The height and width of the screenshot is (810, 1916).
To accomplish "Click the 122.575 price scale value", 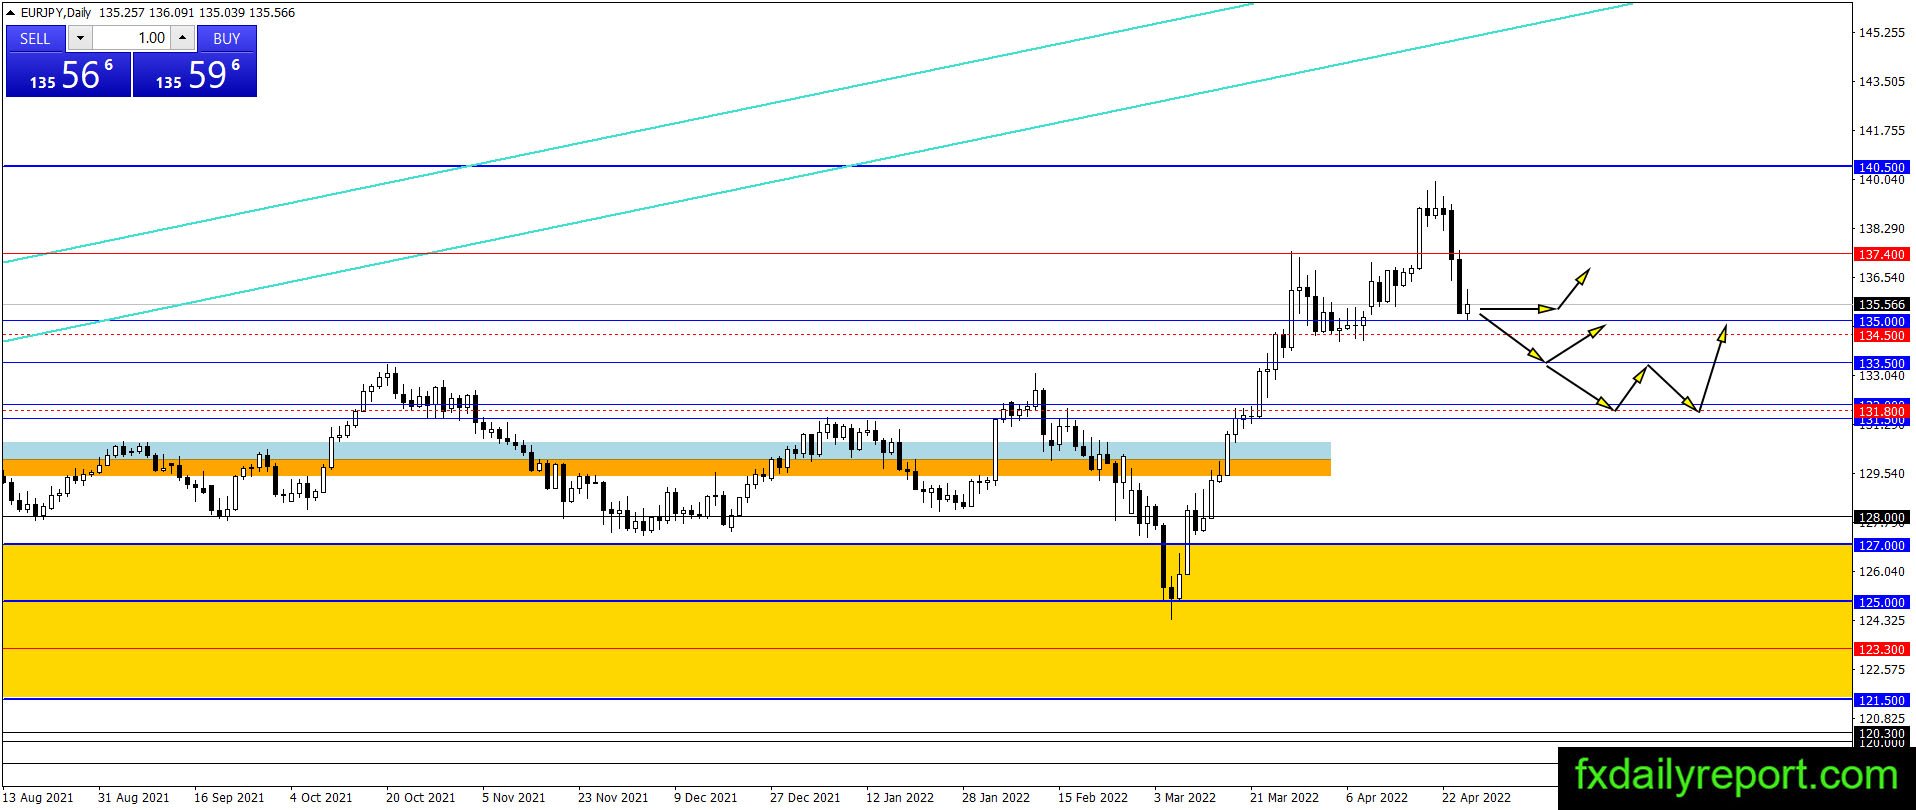I will 1882,670.
